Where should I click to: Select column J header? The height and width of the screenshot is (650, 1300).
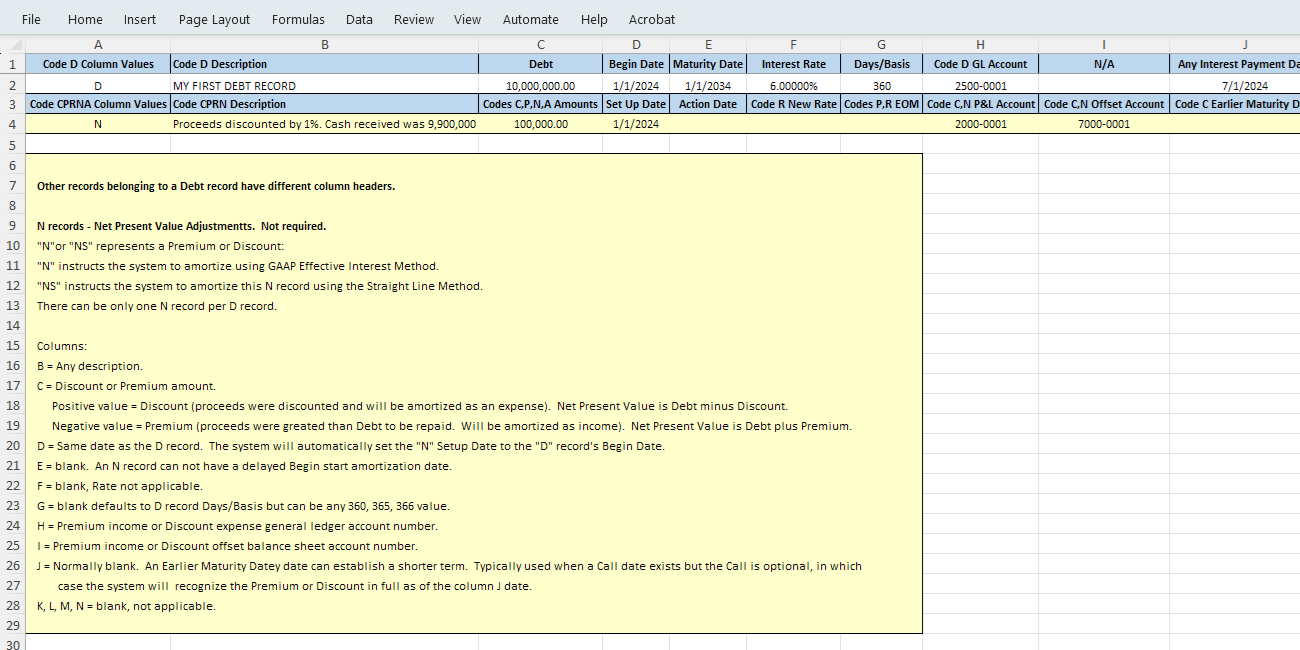pos(1235,44)
